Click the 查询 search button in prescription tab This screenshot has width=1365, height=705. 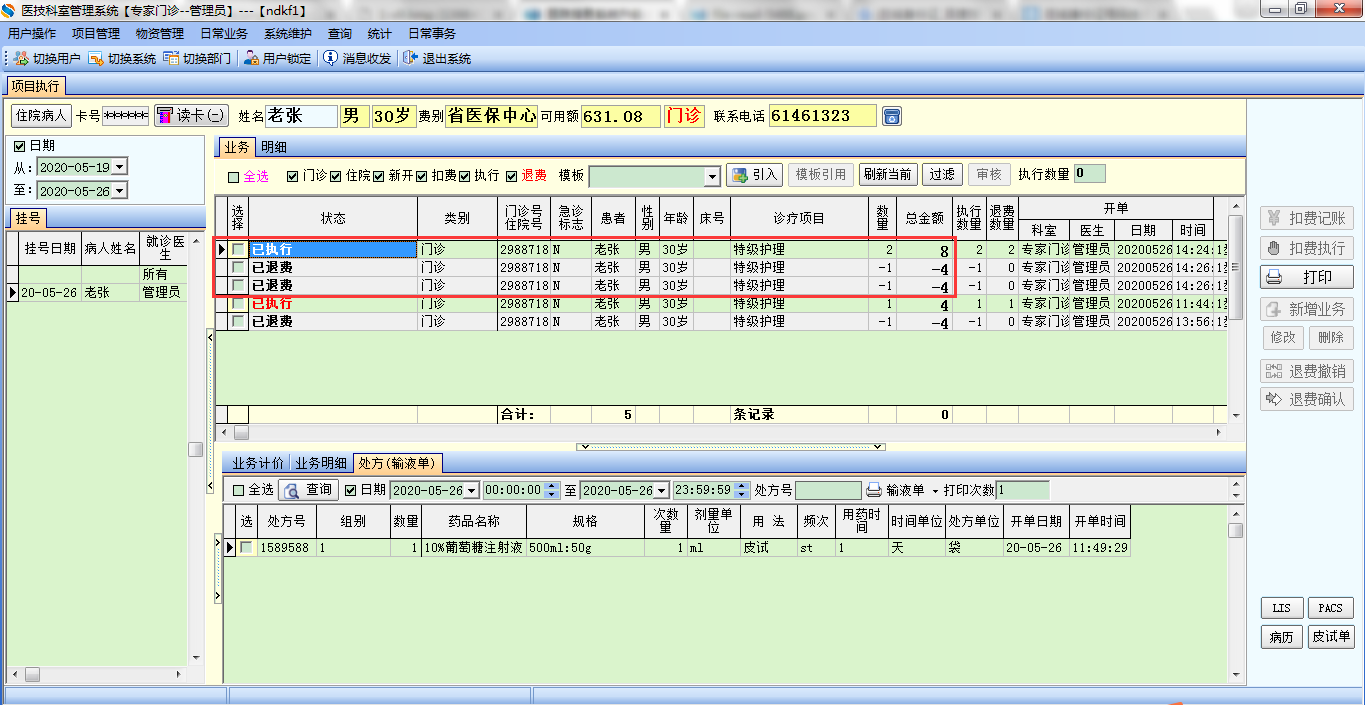[308, 490]
